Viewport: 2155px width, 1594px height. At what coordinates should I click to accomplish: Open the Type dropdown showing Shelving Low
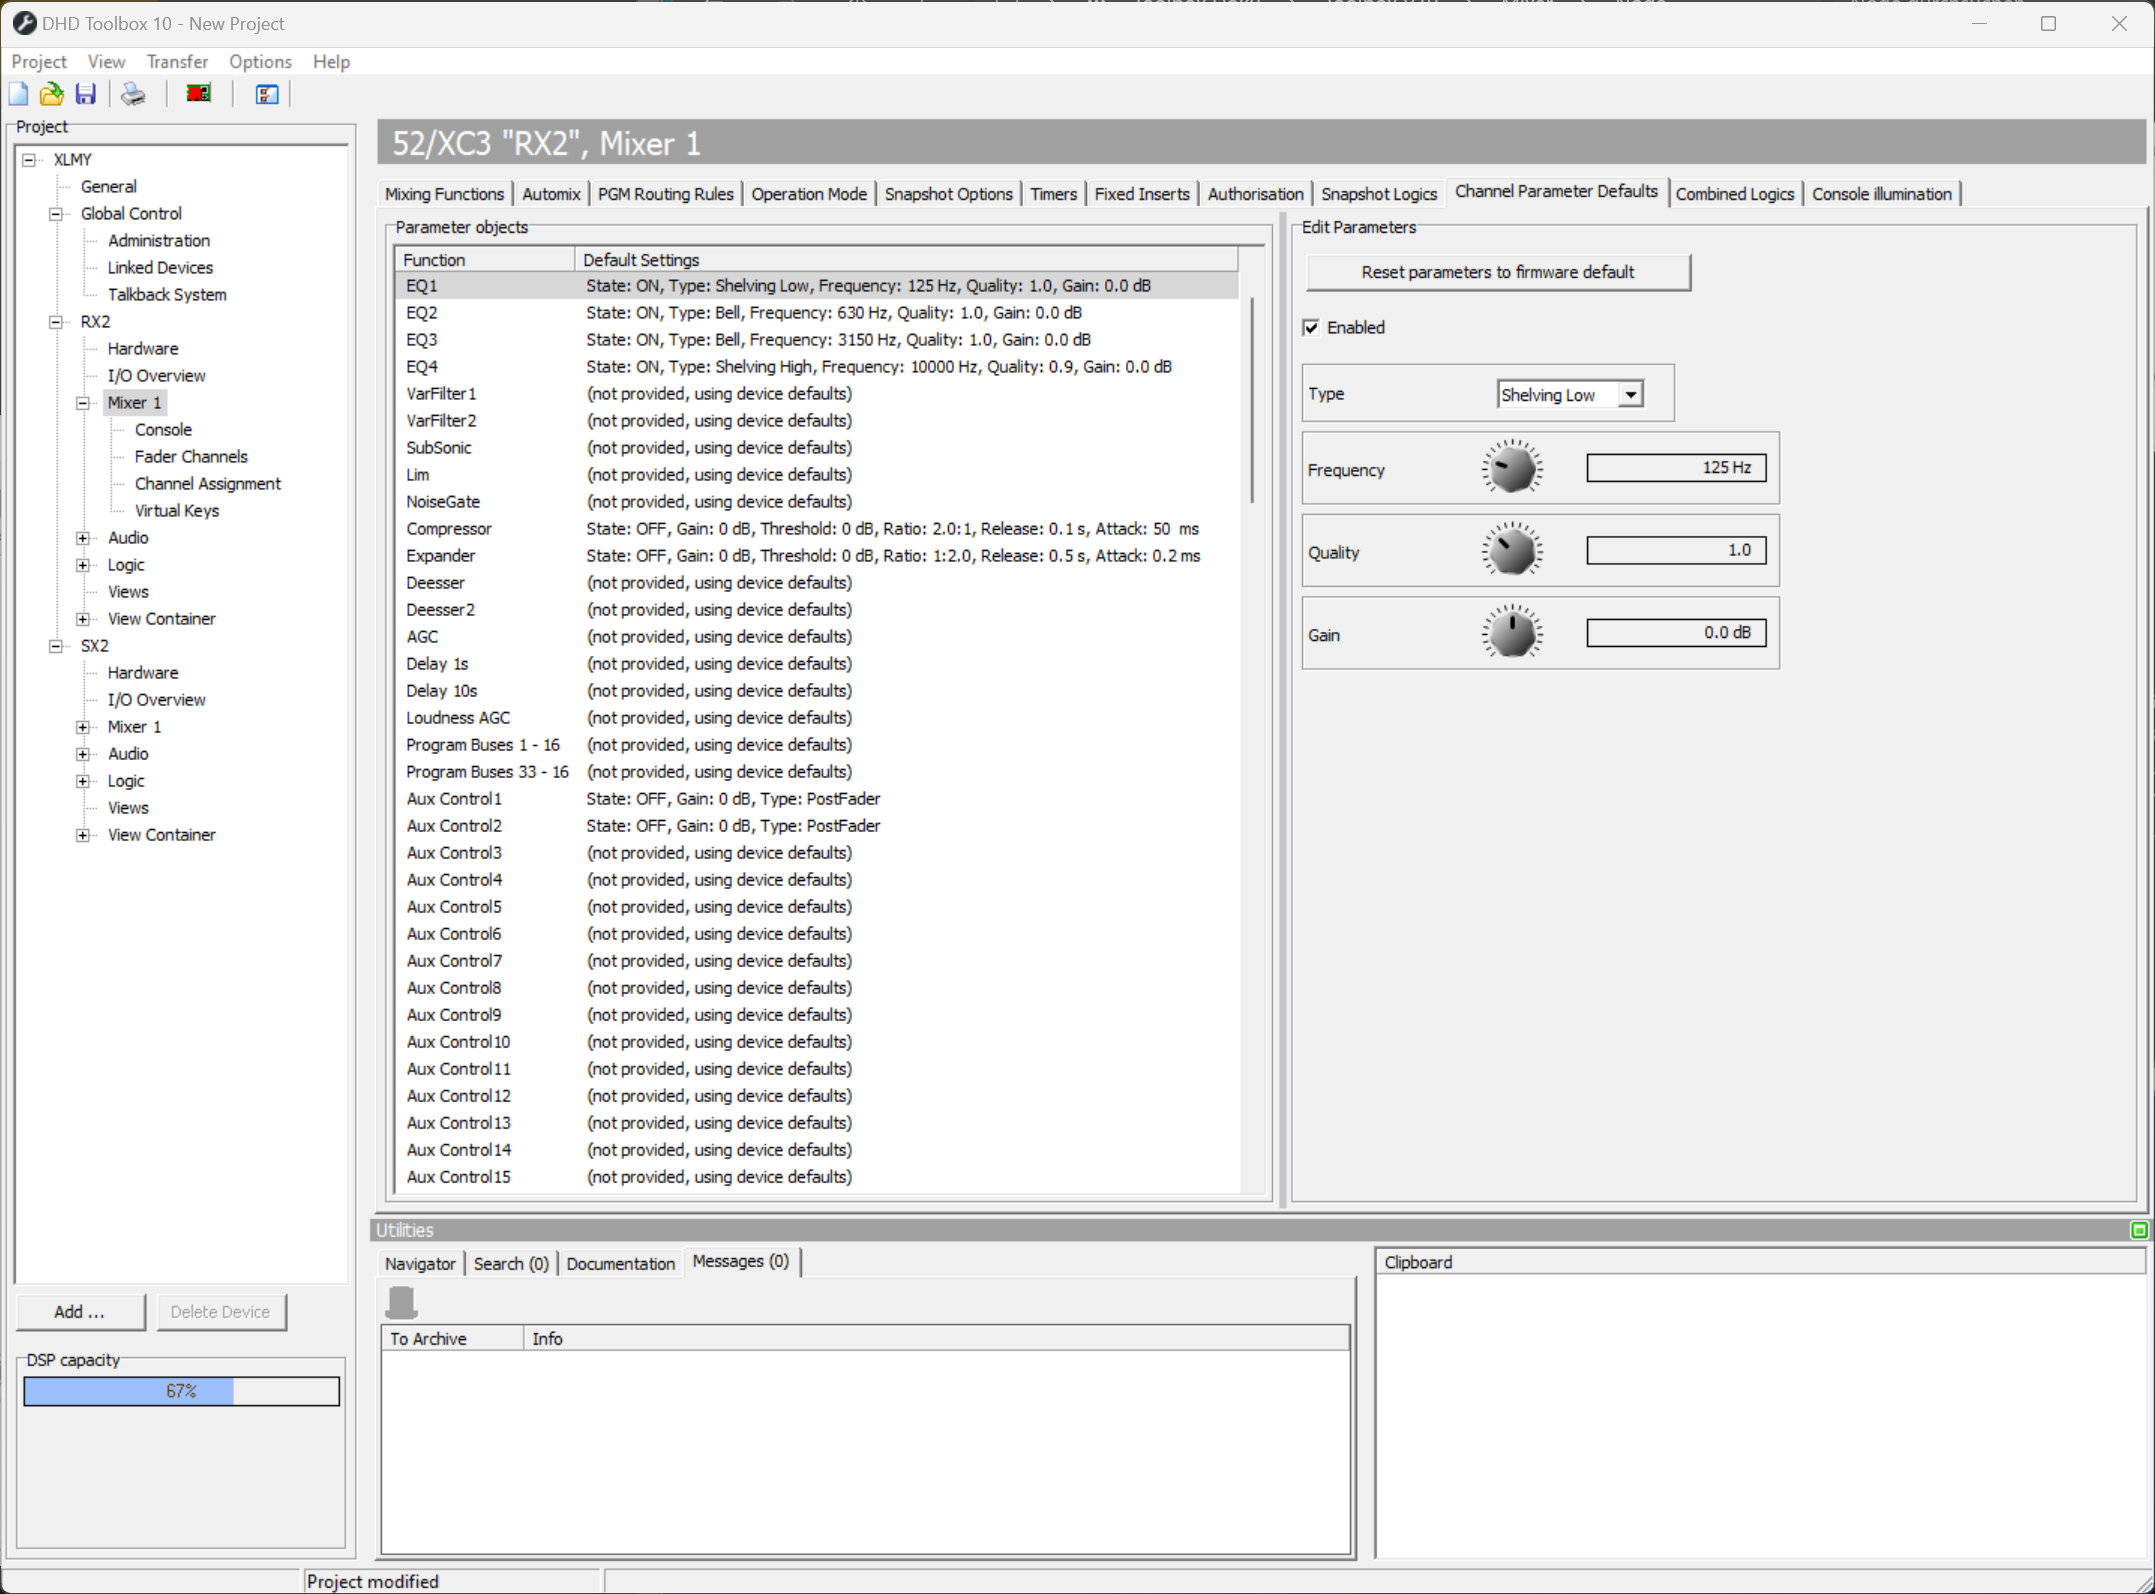pyautogui.click(x=1631, y=394)
